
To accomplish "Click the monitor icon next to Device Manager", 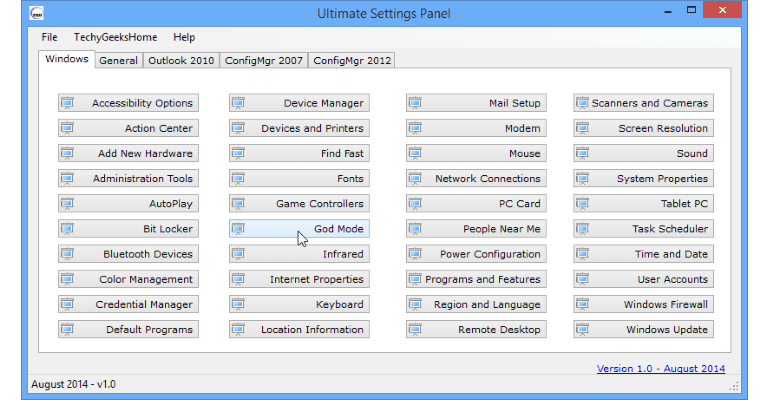I will pyautogui.click(x=239, y=103).
